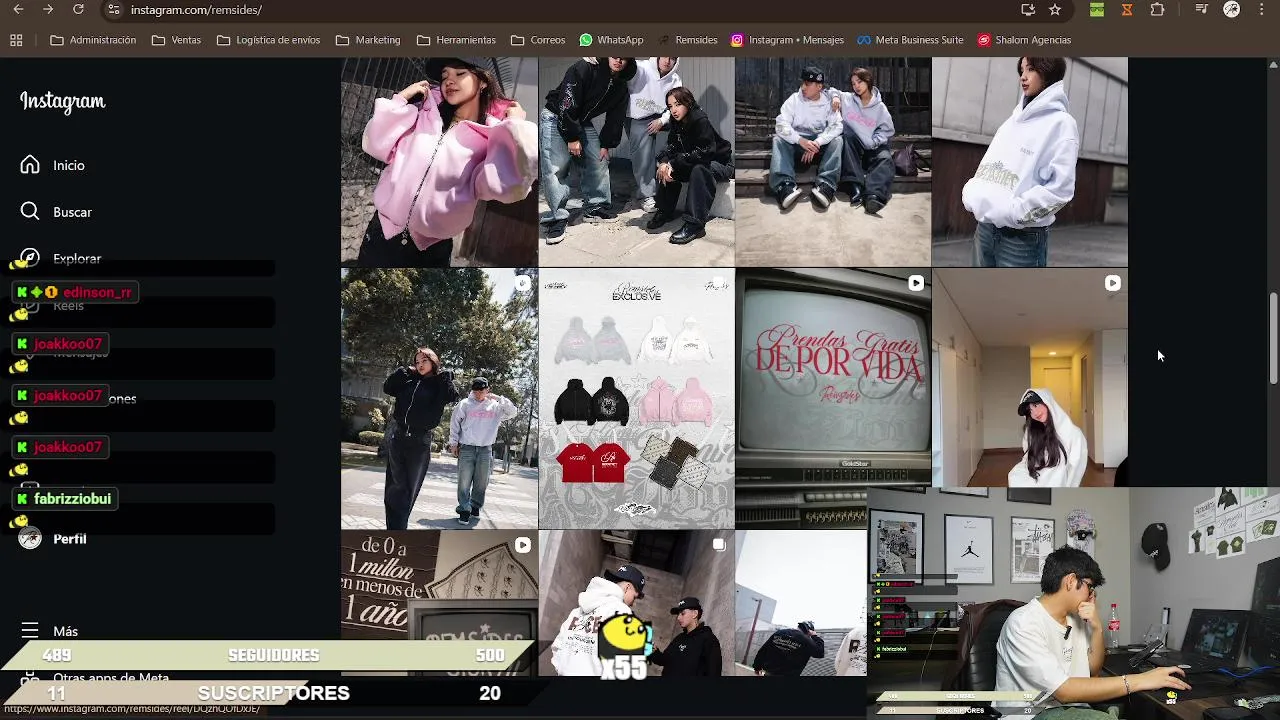Open the Herramientas bookmarks folder
Viewport: 1280px width, 720px height.
click(x=456, y=40)
